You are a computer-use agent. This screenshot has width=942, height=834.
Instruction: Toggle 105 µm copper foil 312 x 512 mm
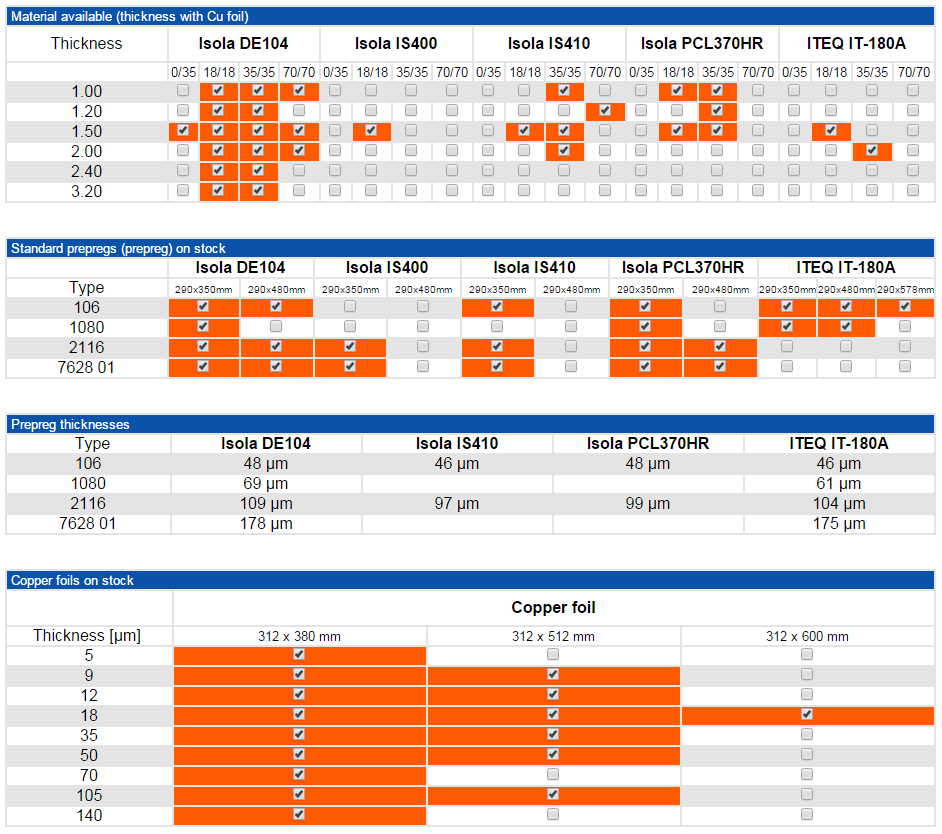pyautogui.click(x=553, y=795)
